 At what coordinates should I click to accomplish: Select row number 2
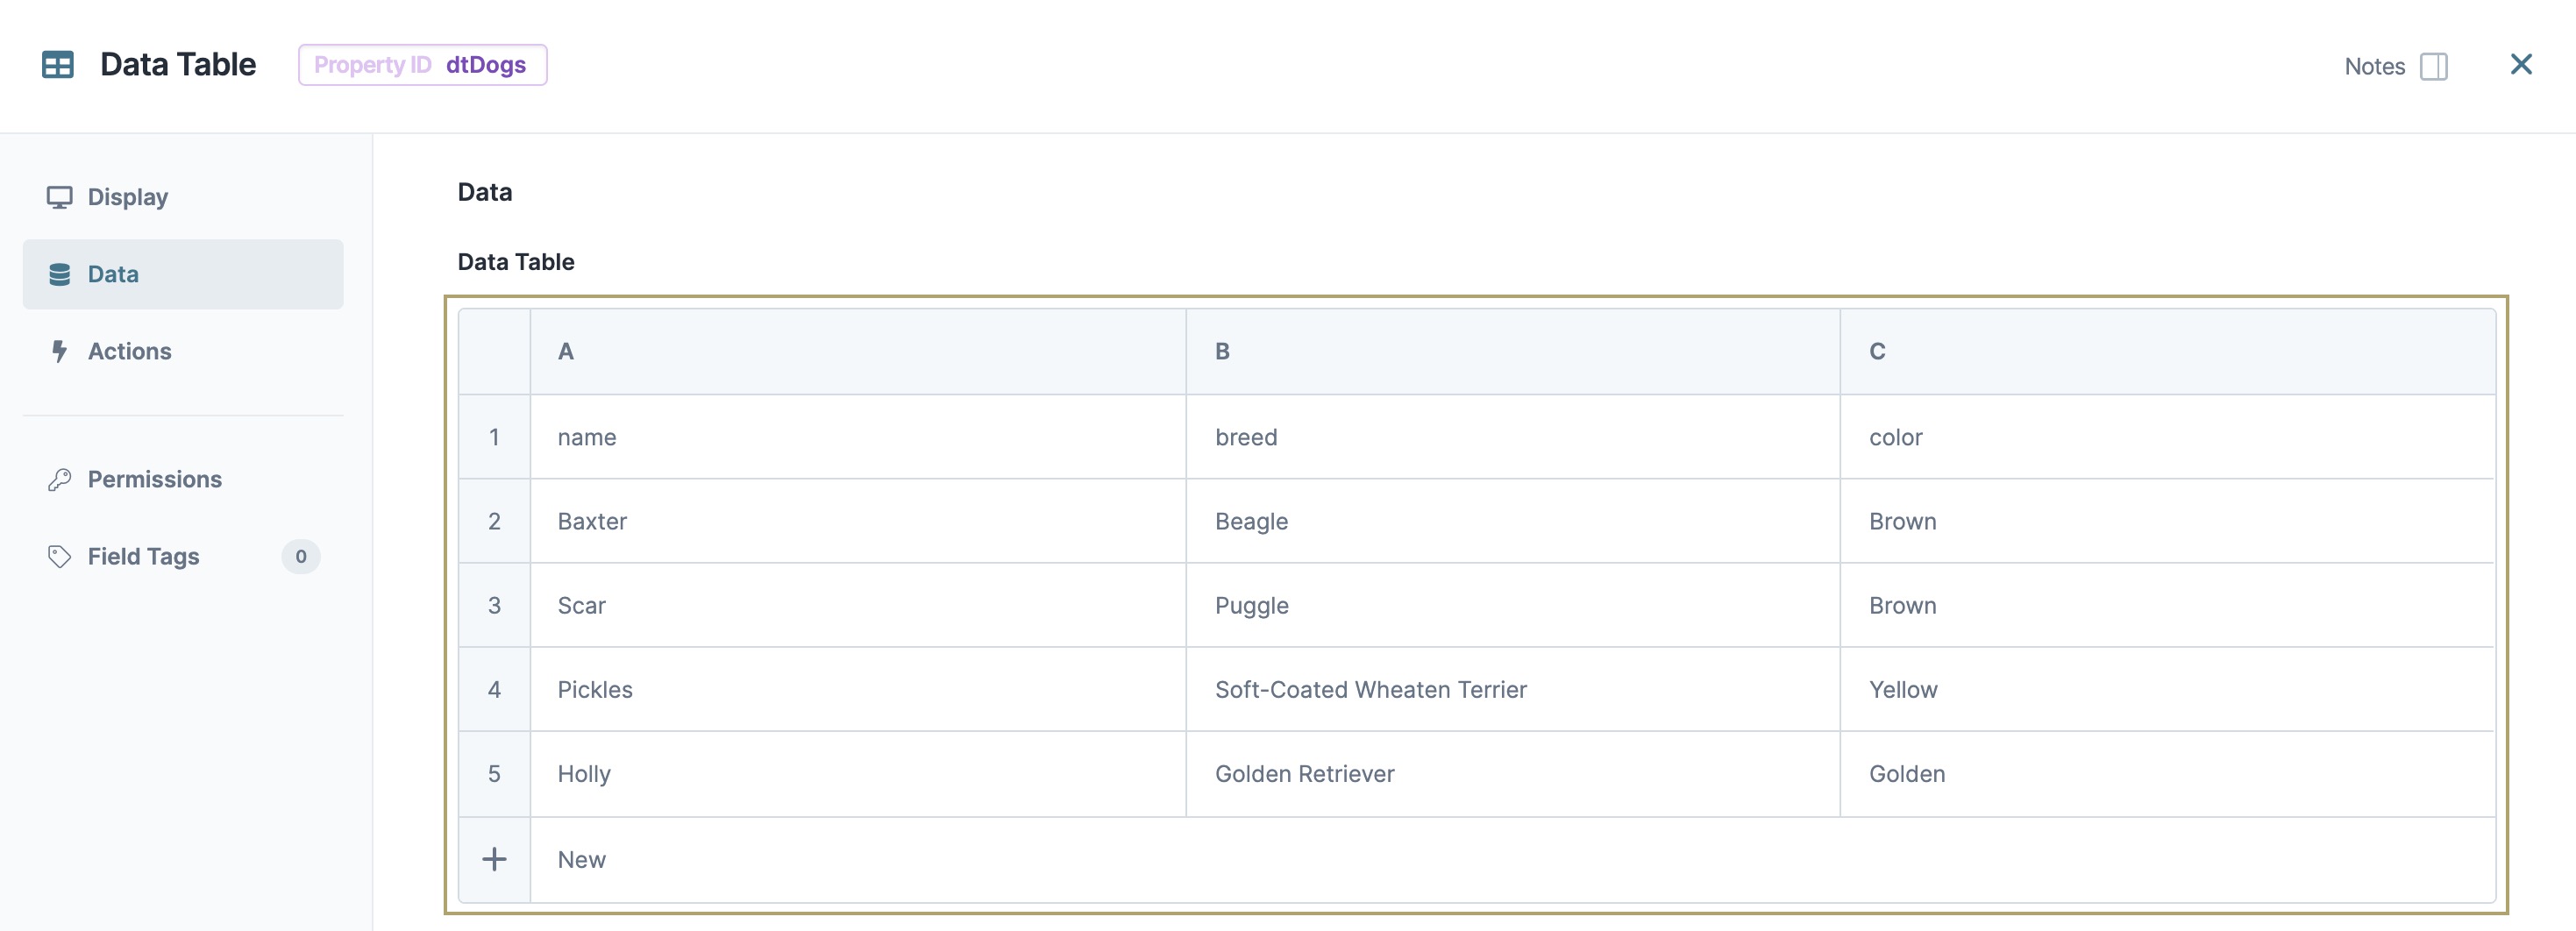click(x=494, y=521)
